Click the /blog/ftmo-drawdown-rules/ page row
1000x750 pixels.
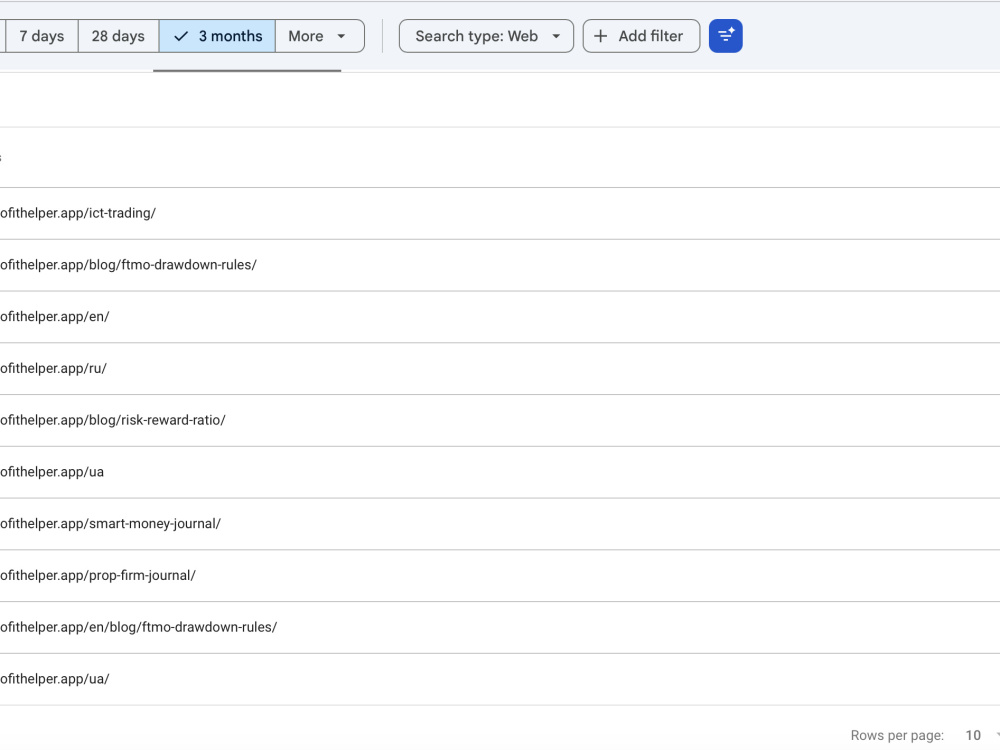[x=500, y=265]
